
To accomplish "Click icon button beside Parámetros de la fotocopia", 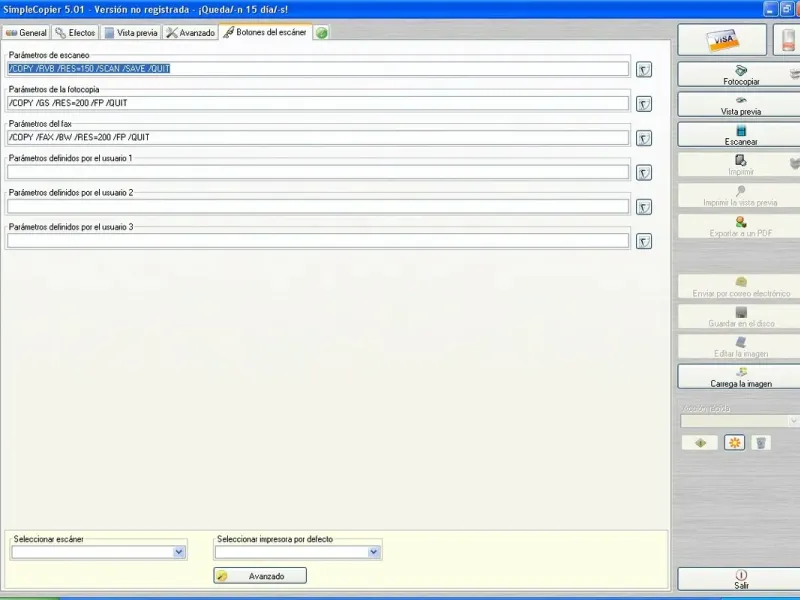I will [x=644, y=104].
